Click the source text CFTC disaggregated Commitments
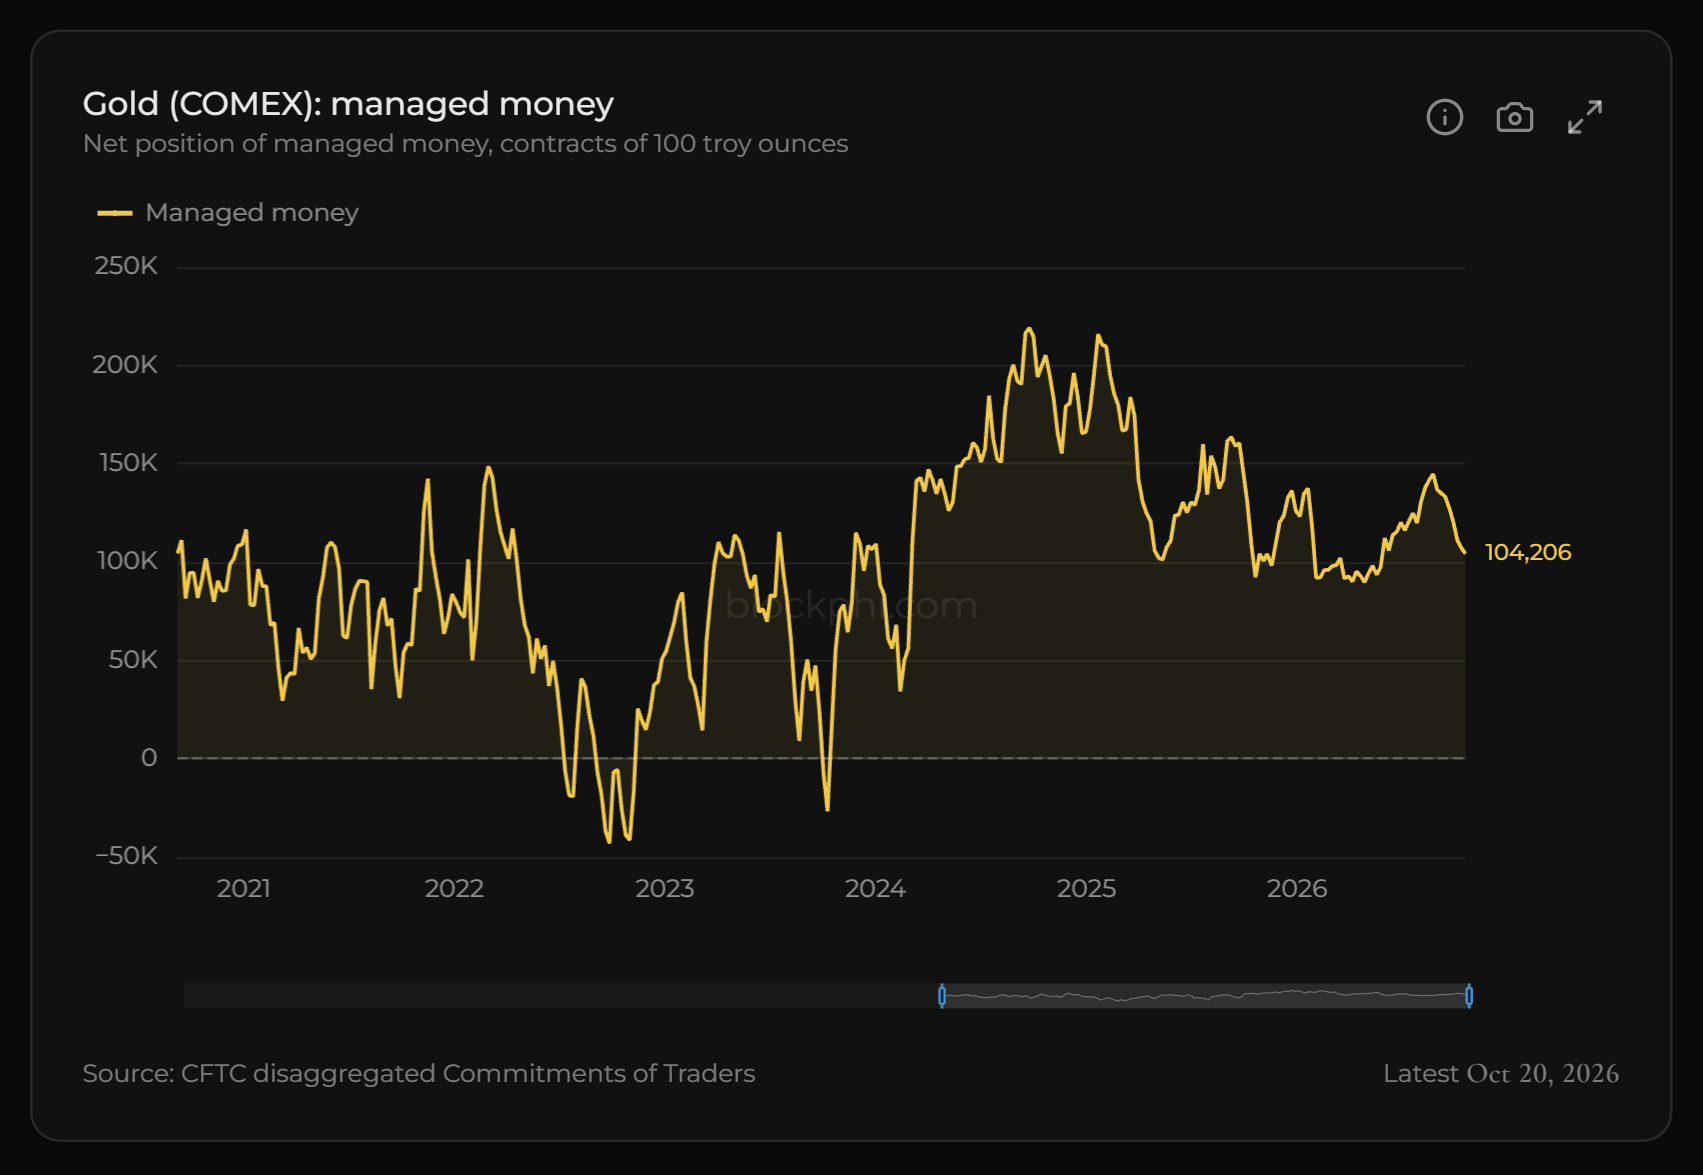The height and width of the screenshot is (1175, 1703). click(x=419, y=1073)
